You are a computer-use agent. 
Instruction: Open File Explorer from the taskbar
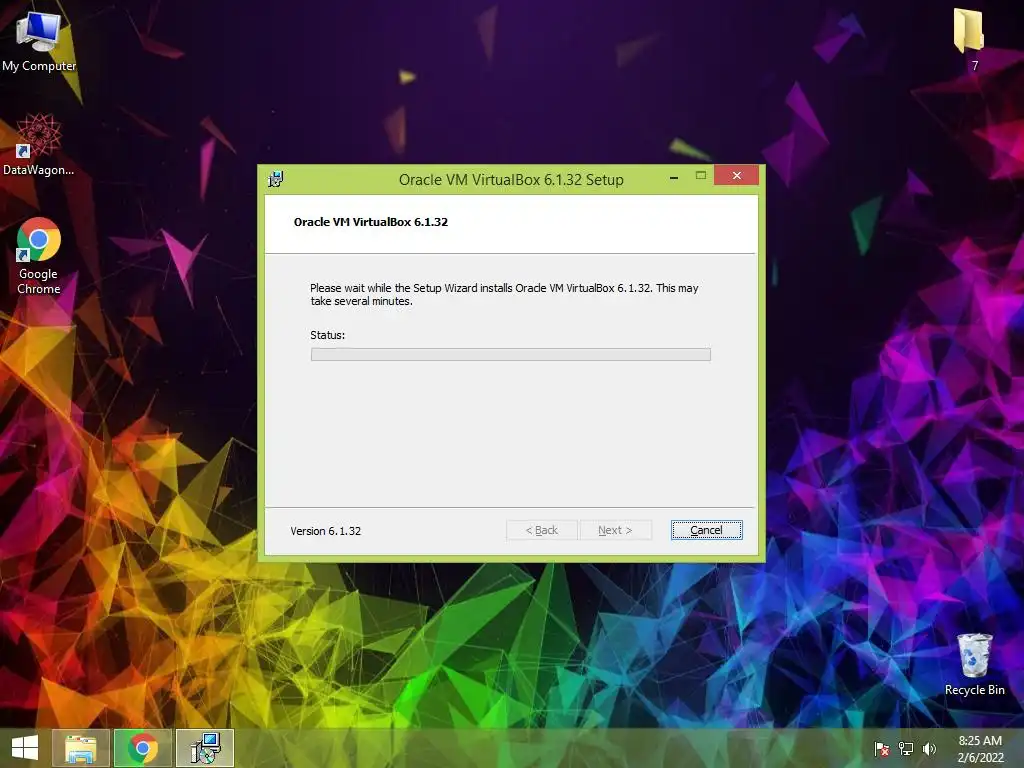point(81,748)
